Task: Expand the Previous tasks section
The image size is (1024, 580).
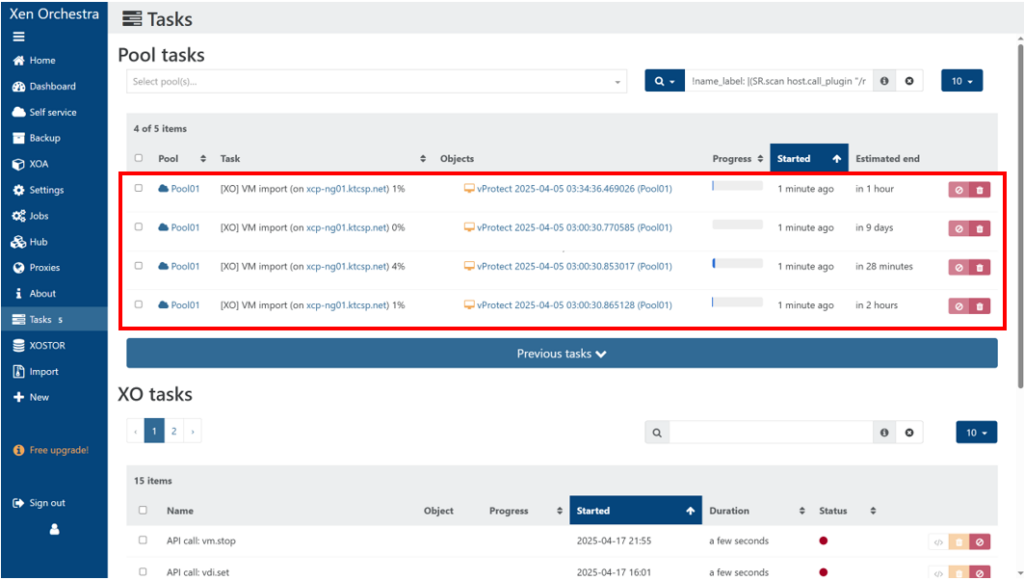Action: click(x=561, y=353)
